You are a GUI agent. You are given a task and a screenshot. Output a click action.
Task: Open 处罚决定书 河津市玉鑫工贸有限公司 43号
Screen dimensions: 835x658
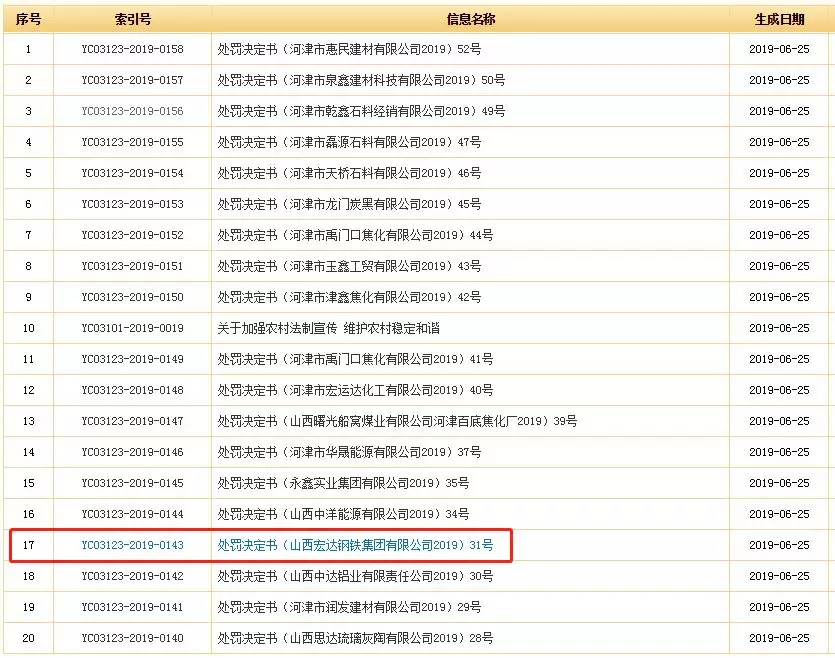pyautogui.click(x=349, y=266)
